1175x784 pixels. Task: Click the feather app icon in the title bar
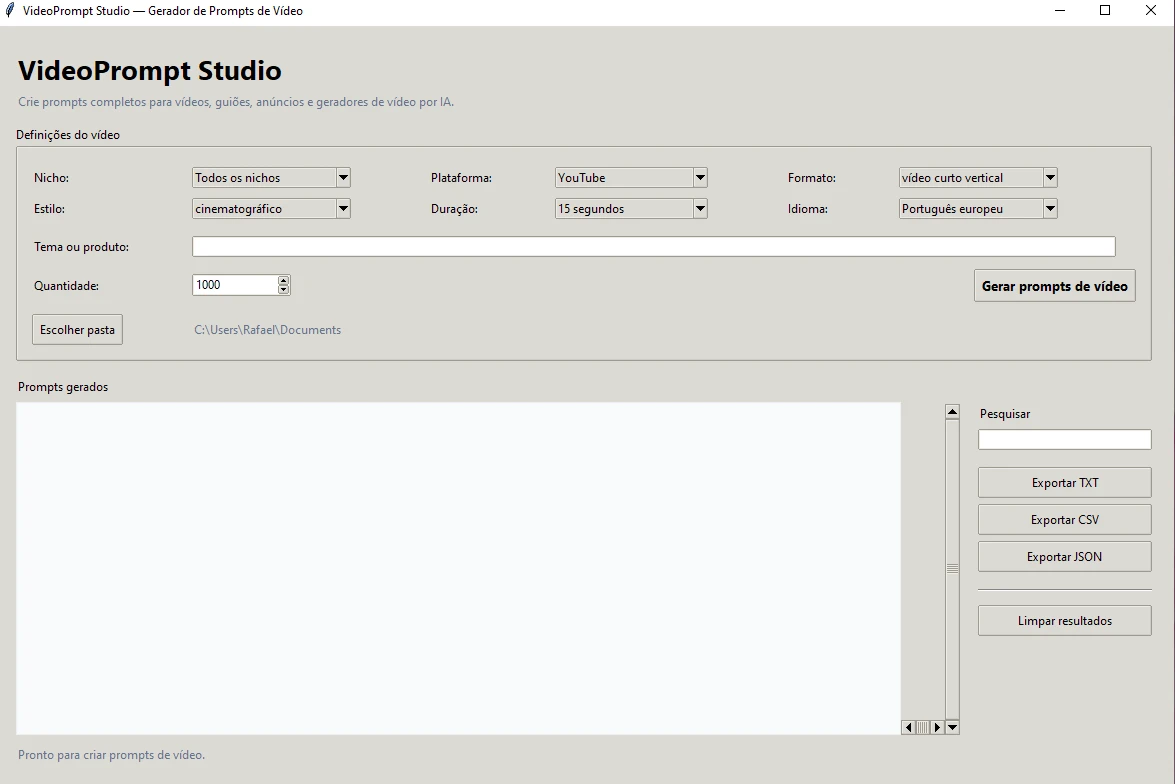tap(10, 10)
